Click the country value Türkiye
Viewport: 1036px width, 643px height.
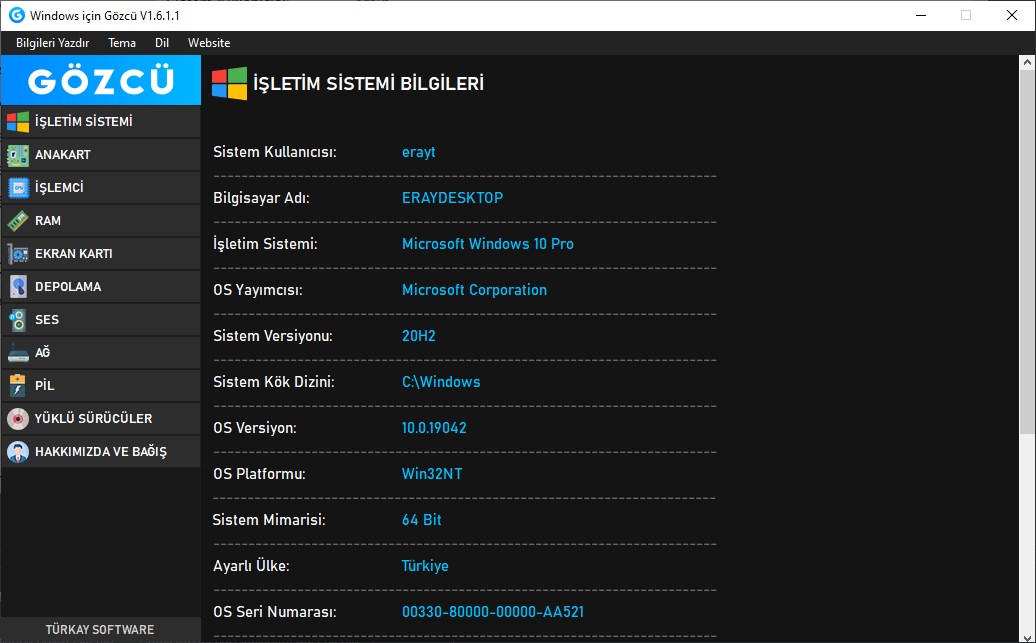[425, 566]
